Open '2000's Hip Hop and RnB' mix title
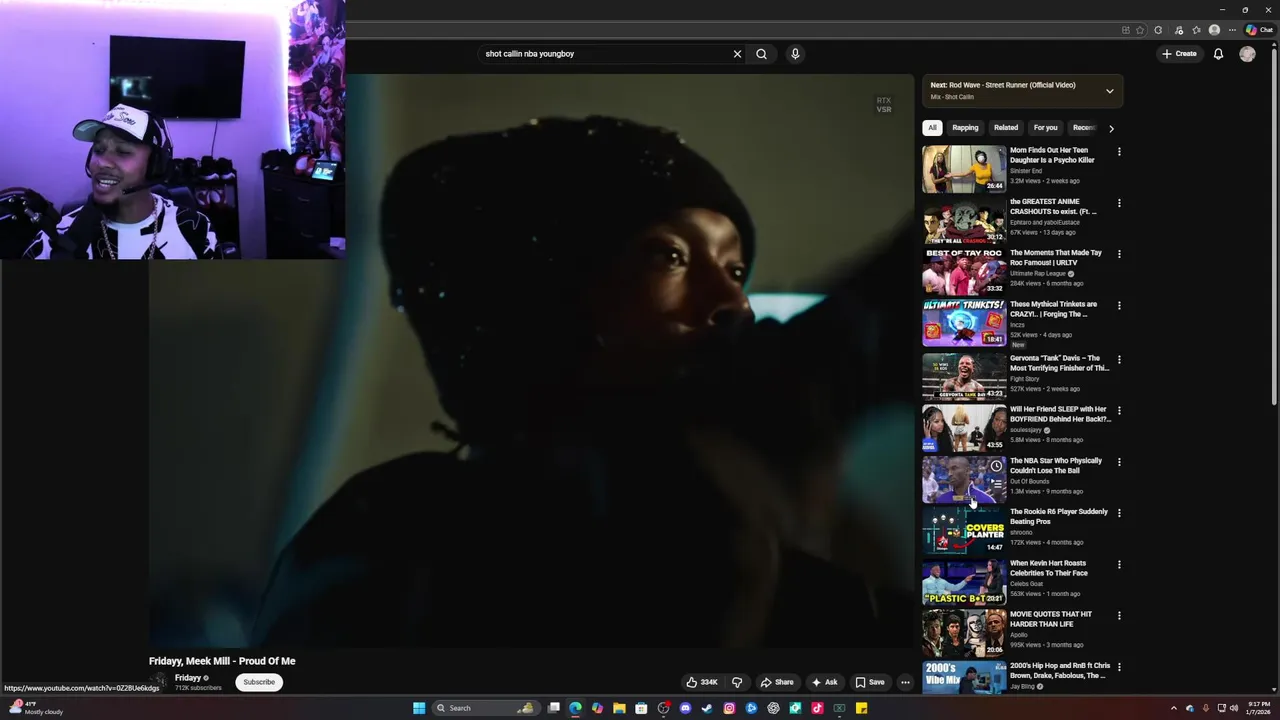The image size is (1280, 720). (x=1060, y=671)
